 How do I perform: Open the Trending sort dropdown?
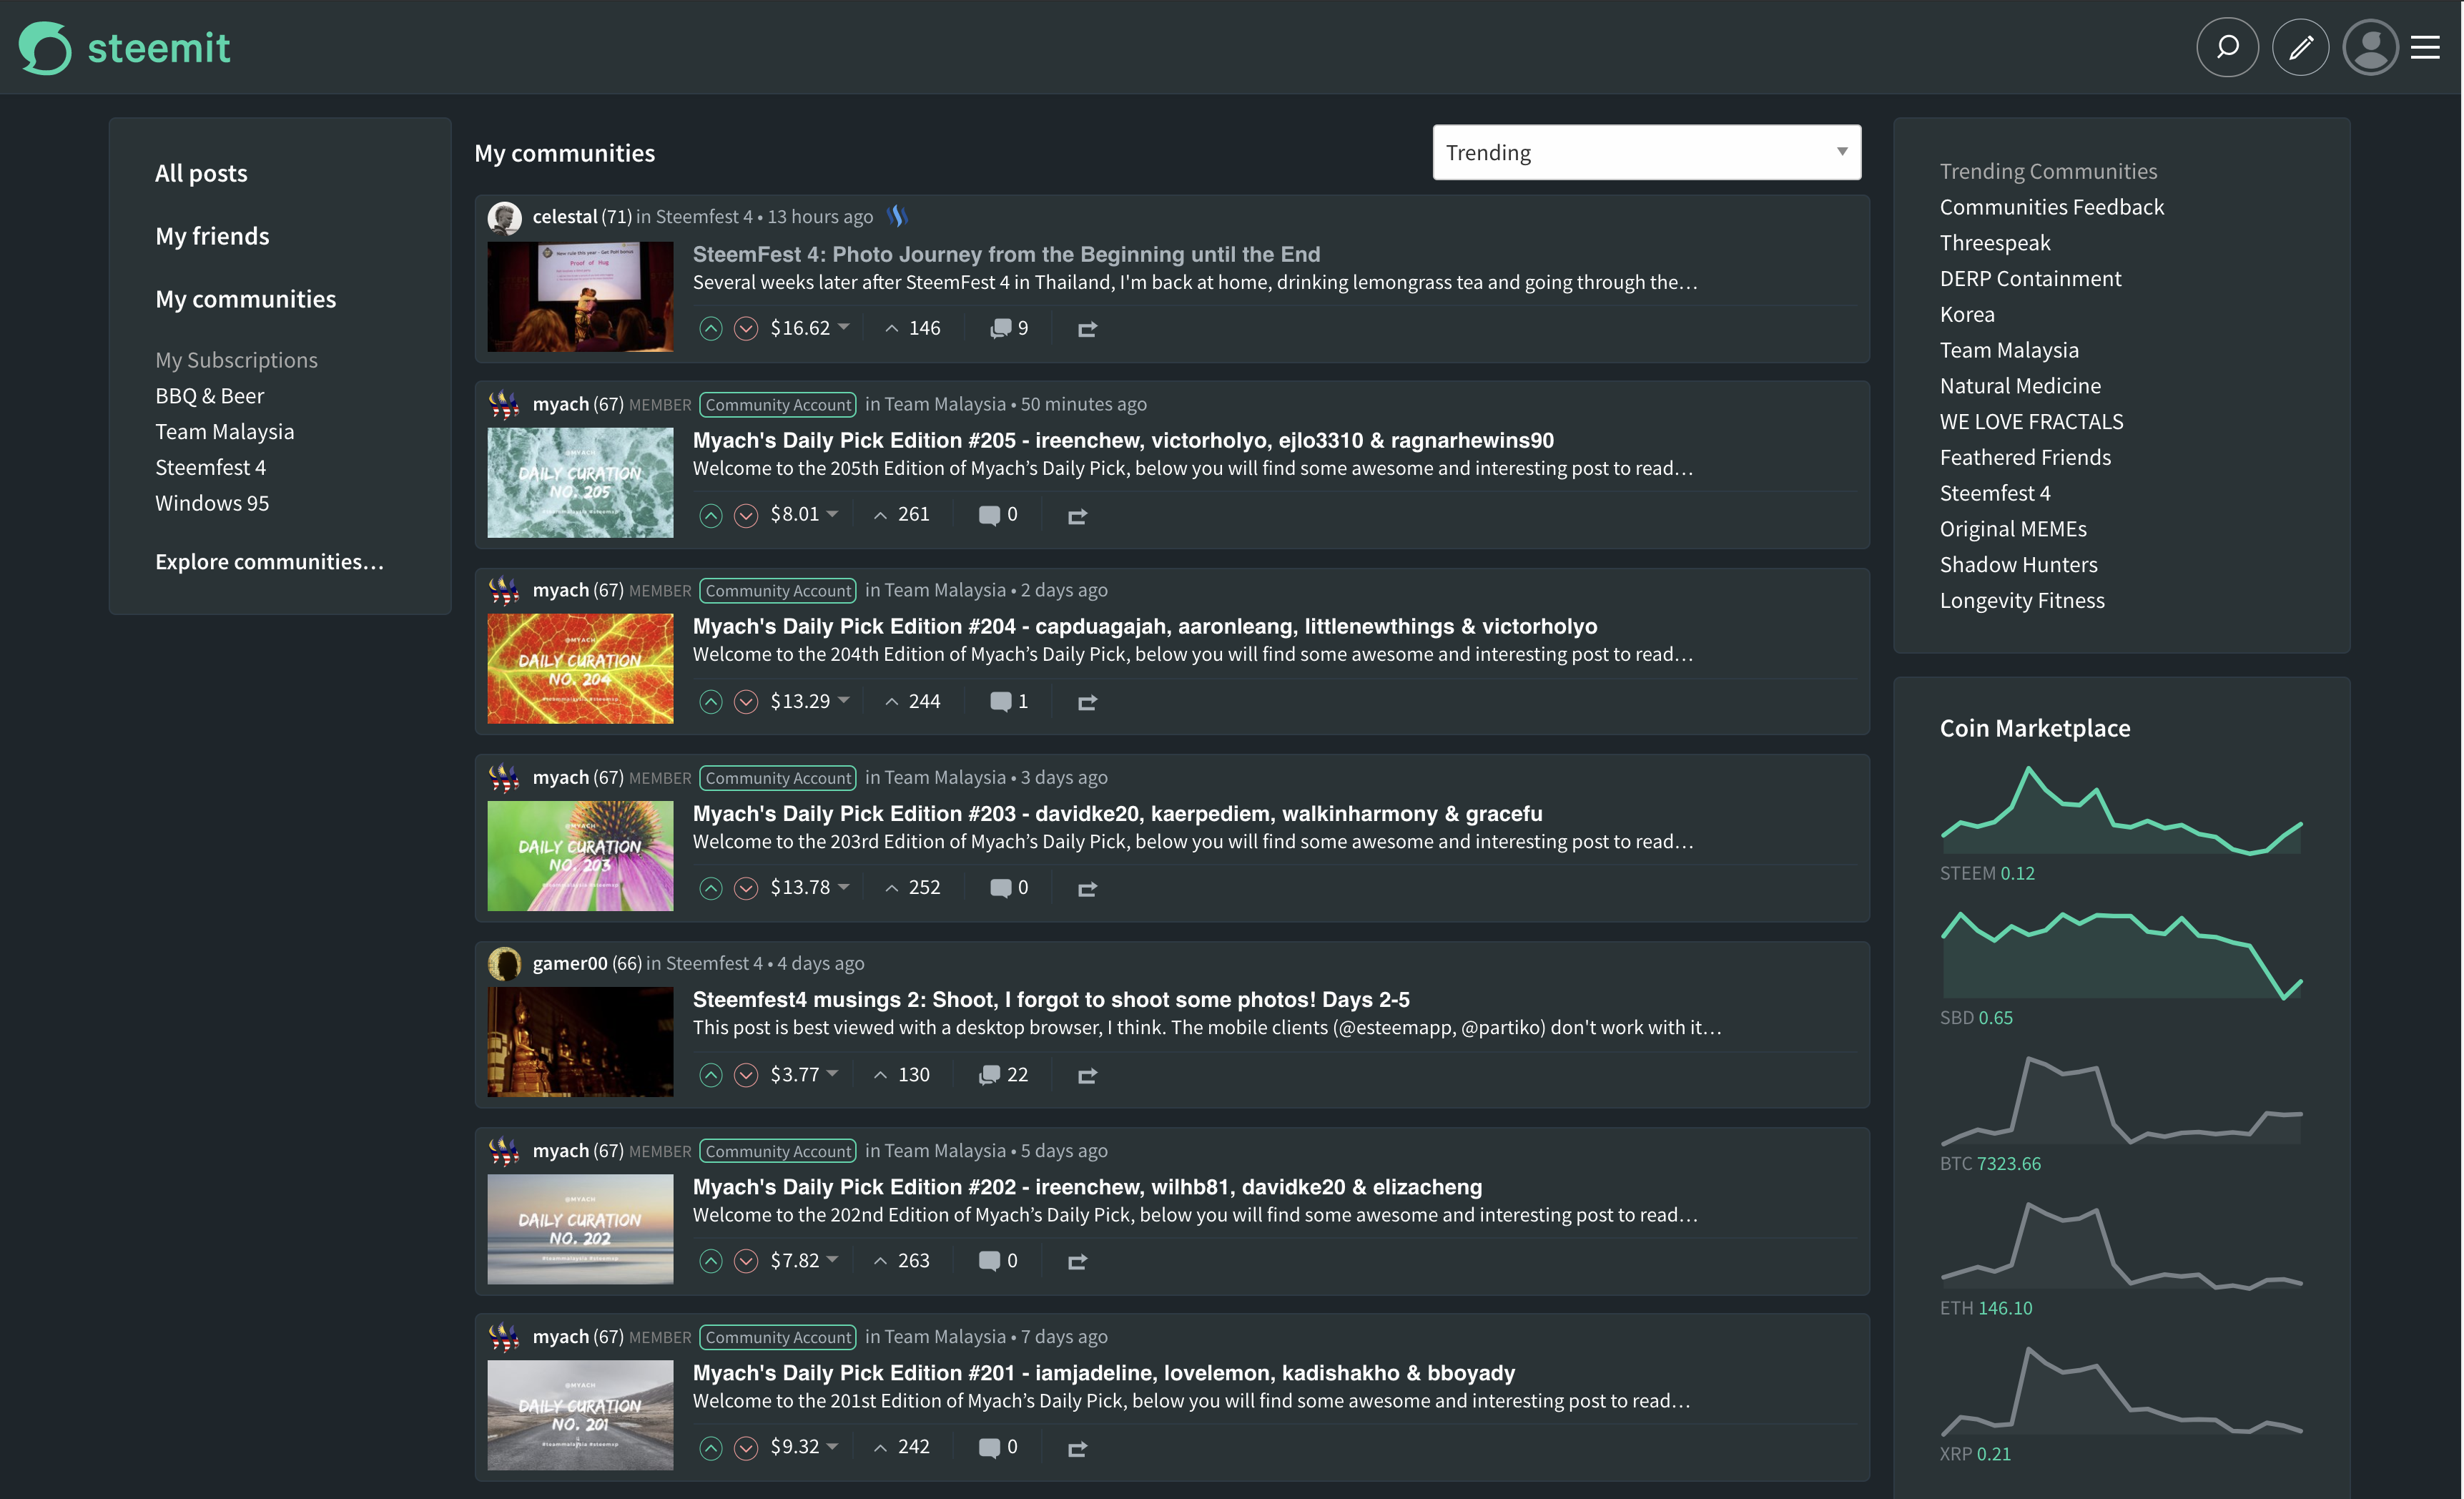click(x=1646, y=152)
